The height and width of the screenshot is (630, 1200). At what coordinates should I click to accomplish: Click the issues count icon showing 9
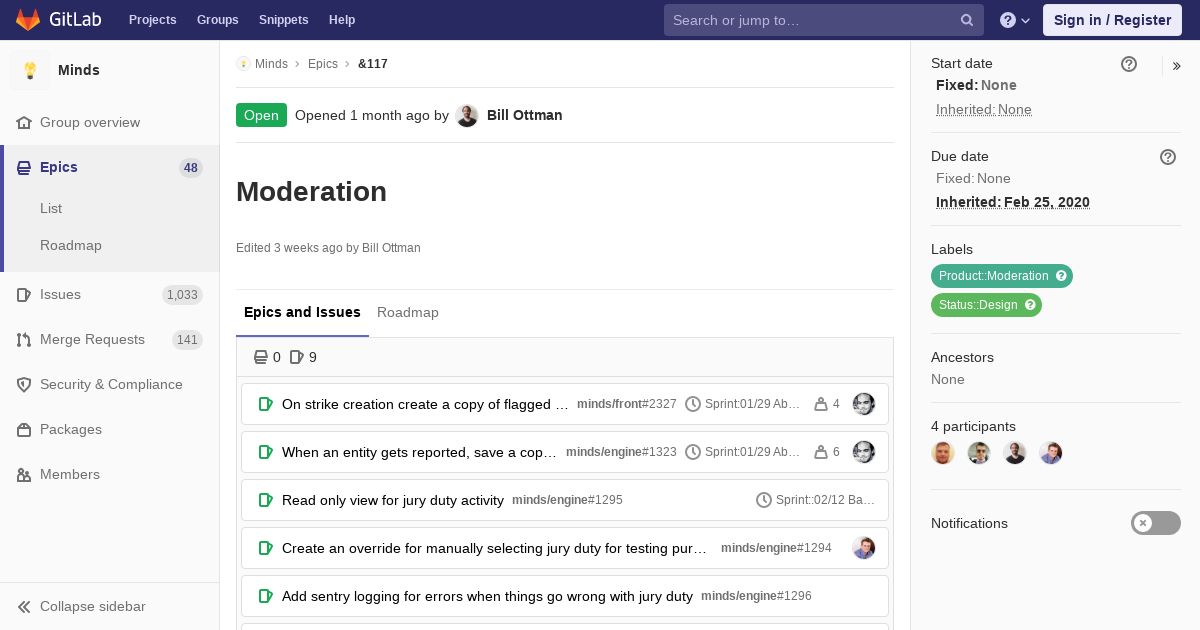[296, 357]
